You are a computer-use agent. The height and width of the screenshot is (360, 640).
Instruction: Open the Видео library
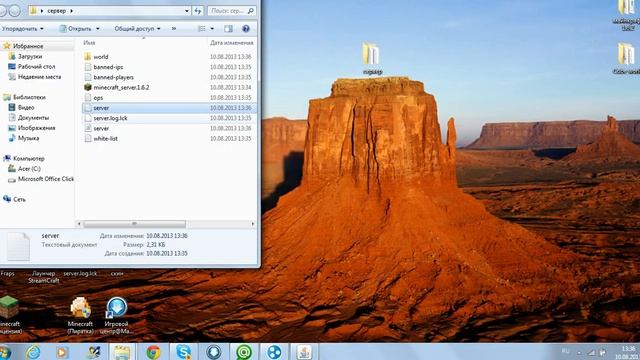26,107
